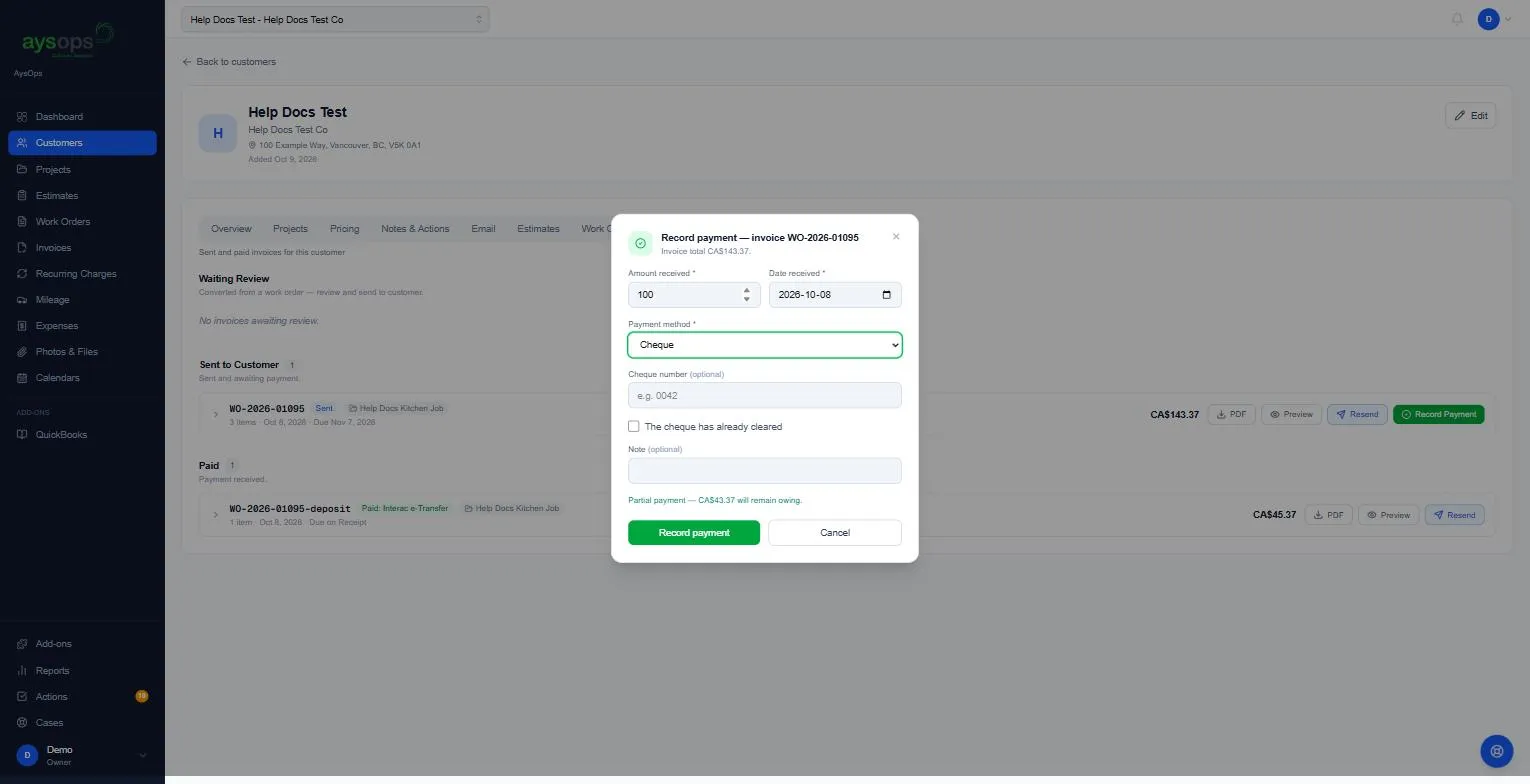Click the QuickBooks add-on icon

tap(22, 435)
